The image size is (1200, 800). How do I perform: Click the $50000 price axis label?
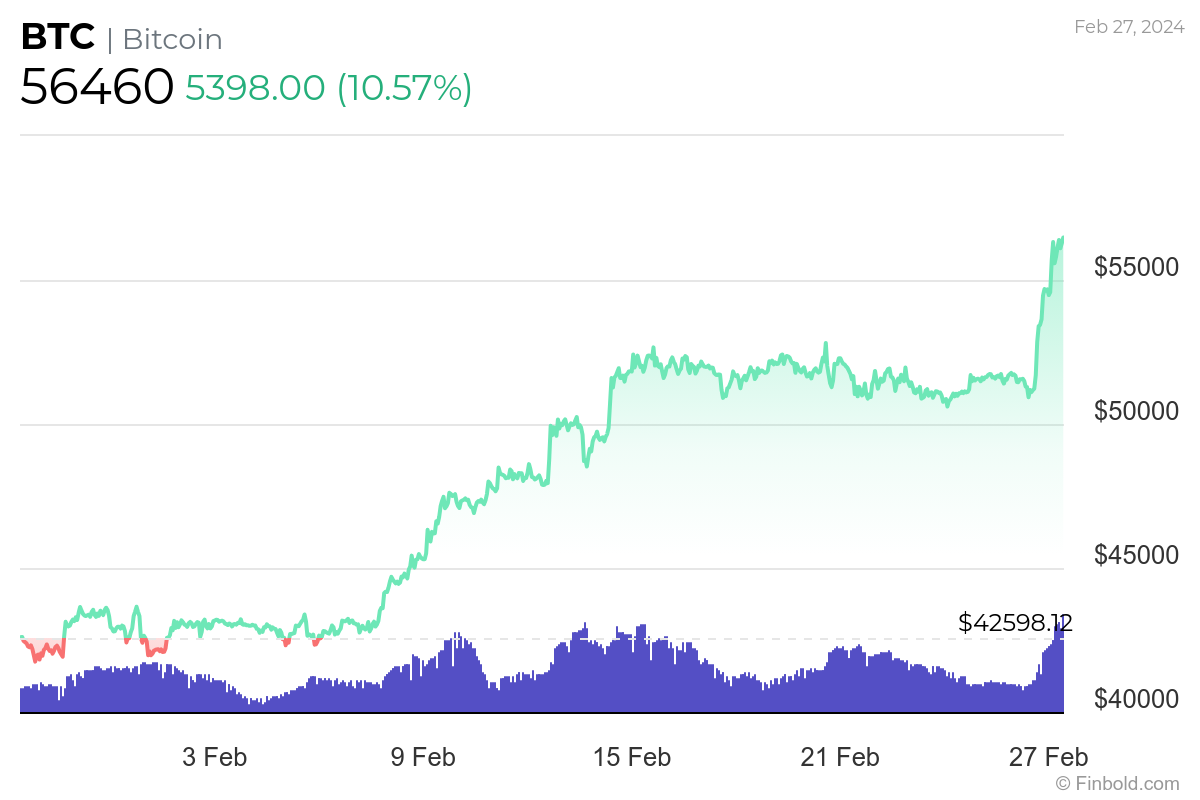[x=1136, y=411]
